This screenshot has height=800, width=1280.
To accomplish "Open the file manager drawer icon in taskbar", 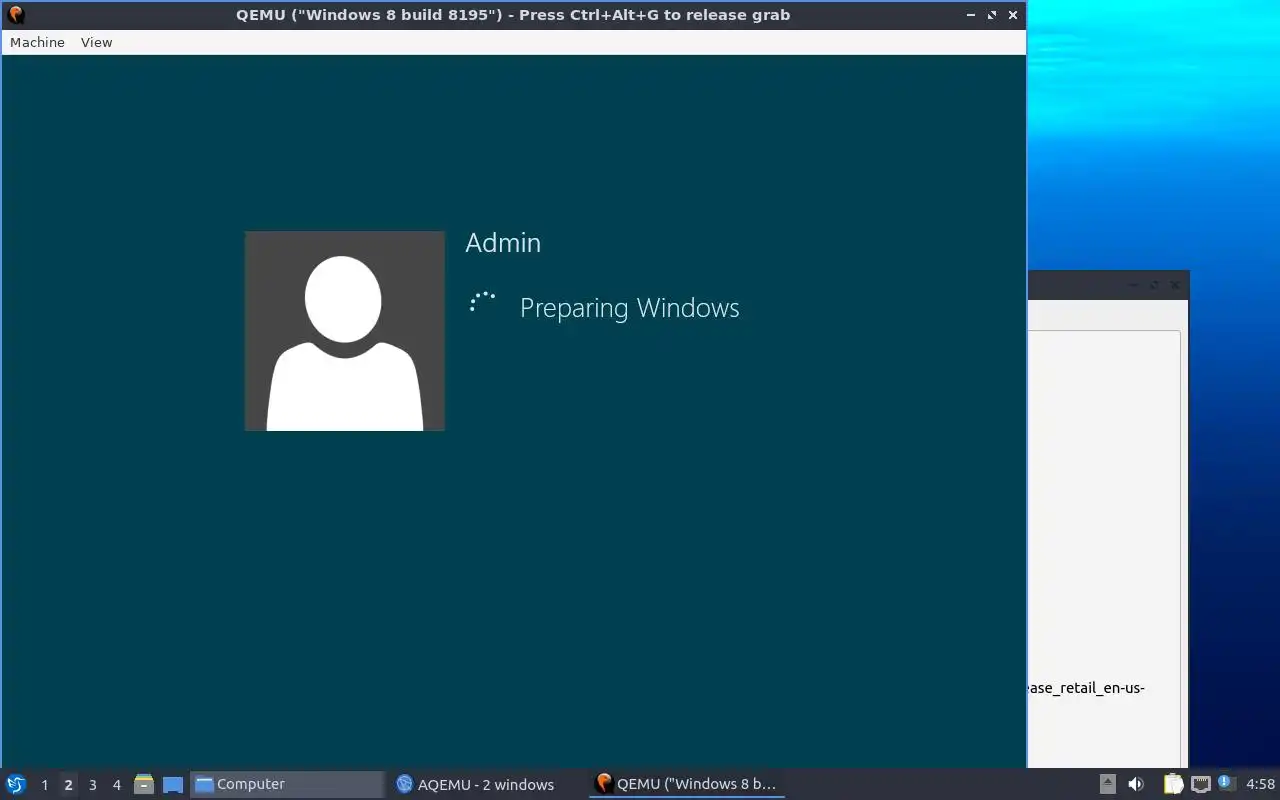I will pyautogui.click(x=144, y=785).
